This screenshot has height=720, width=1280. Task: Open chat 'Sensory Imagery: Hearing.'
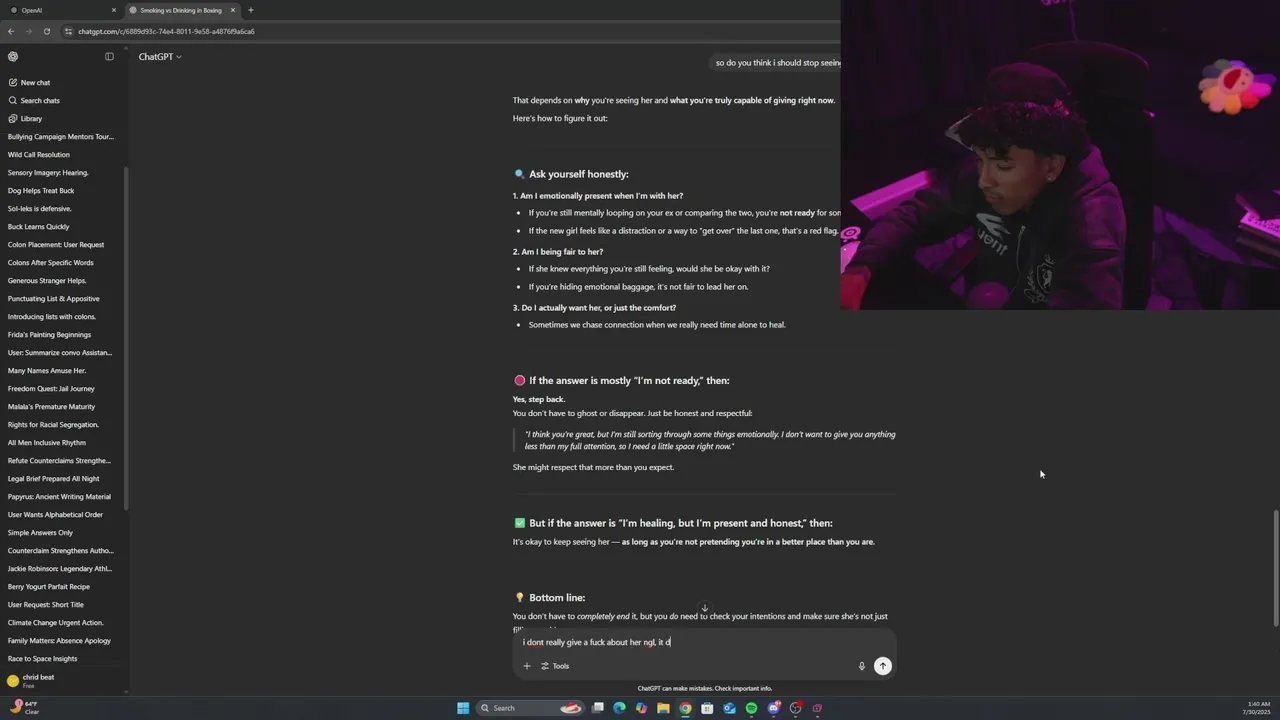48,173
